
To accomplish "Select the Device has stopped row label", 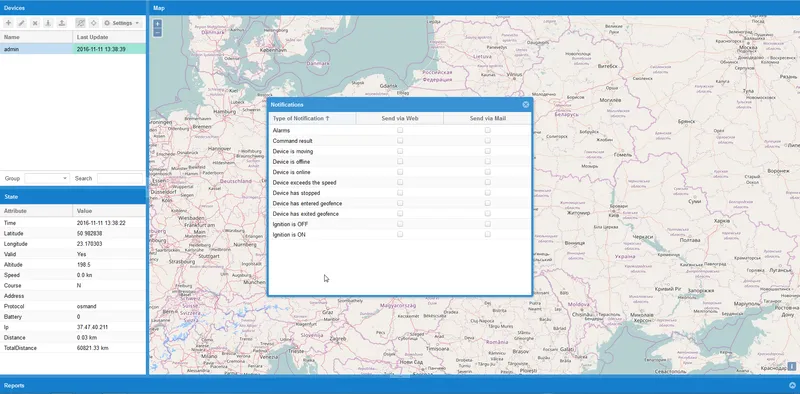I will pyautogui.click(x=296, y=193).
